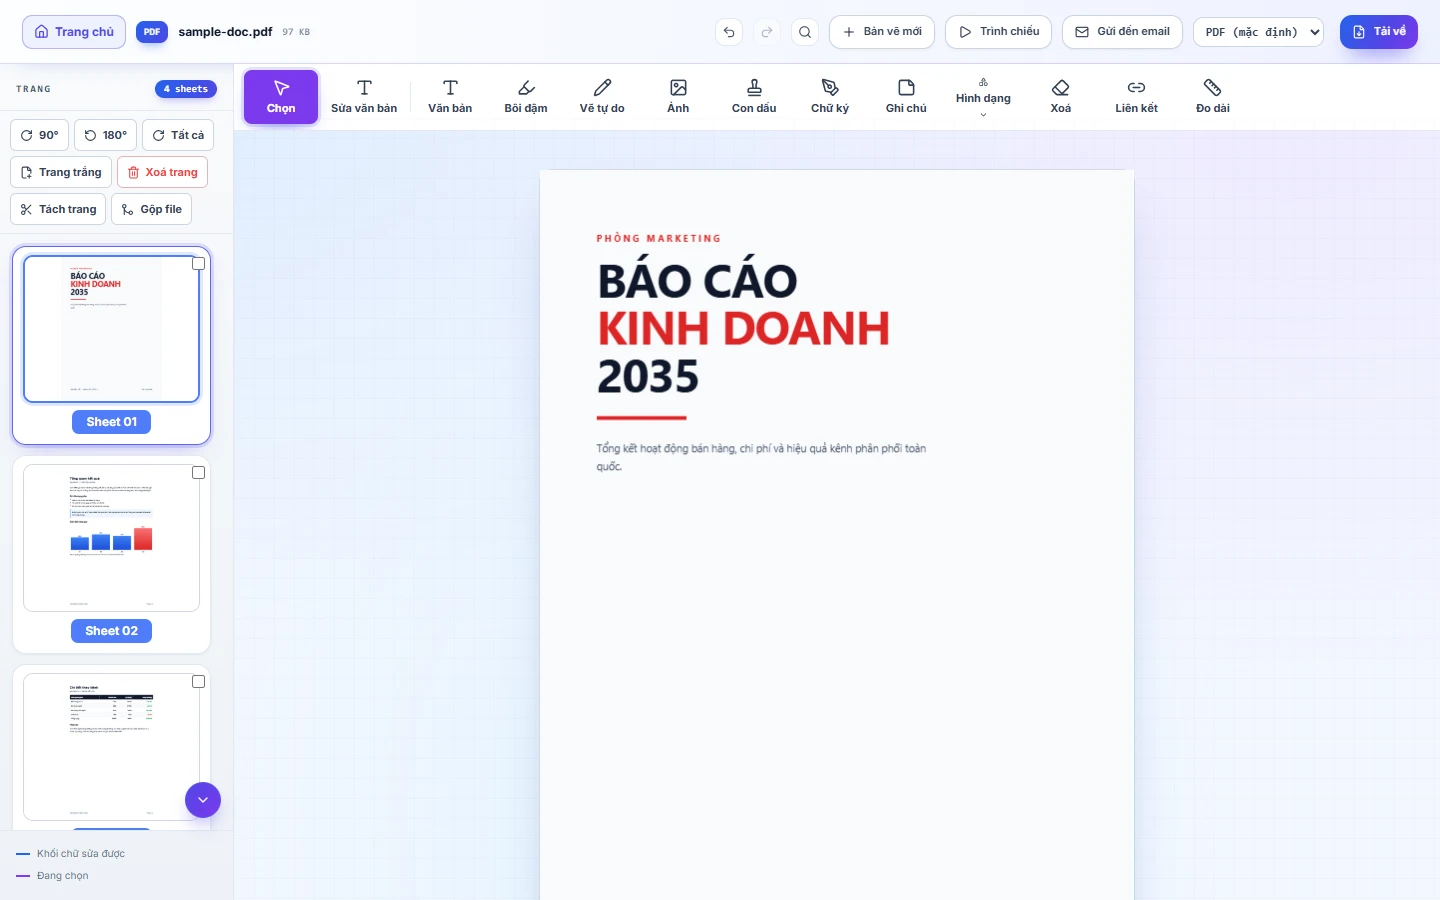Open the Con dấu stamp tool
1440x900 pixels.
click(754, 97)
